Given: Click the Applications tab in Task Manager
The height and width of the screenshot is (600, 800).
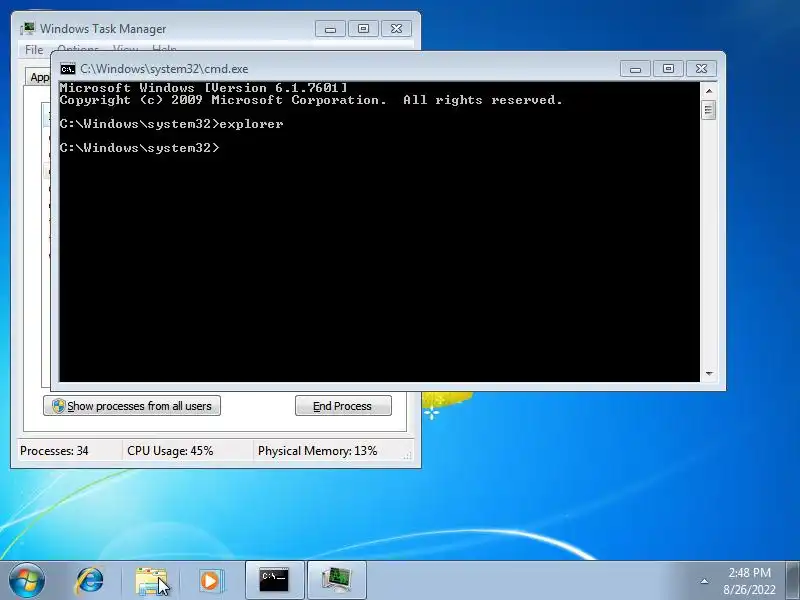Looking at the screenshot, I should point(39,77).
